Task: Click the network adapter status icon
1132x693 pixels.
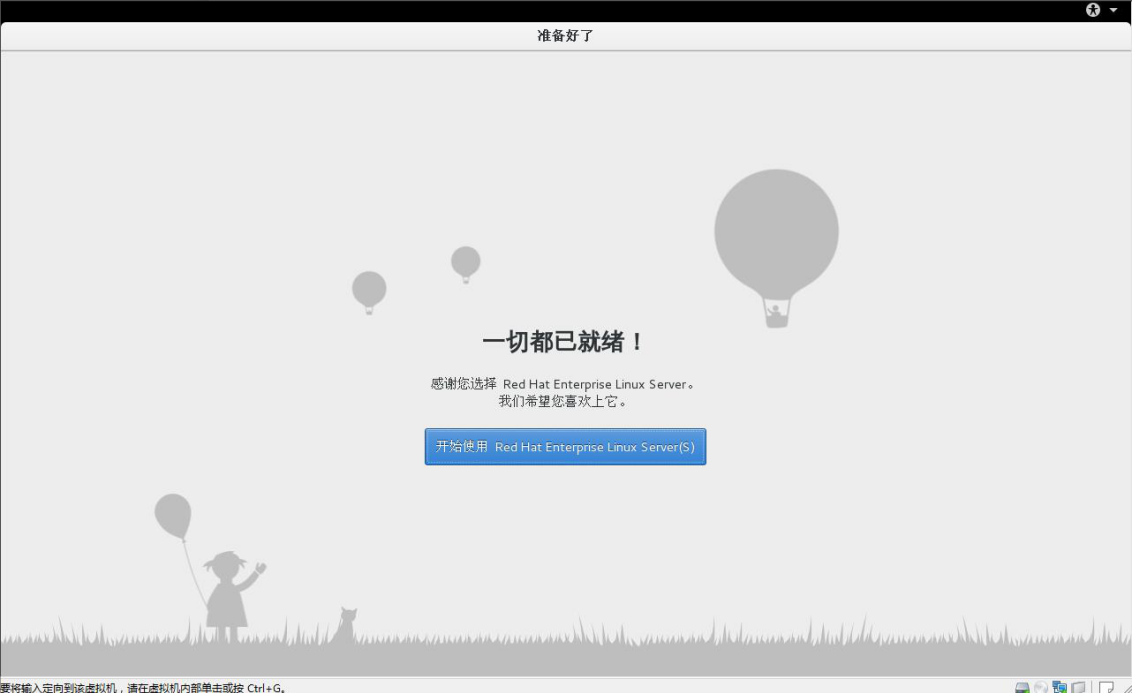Action: (1059, 687)
